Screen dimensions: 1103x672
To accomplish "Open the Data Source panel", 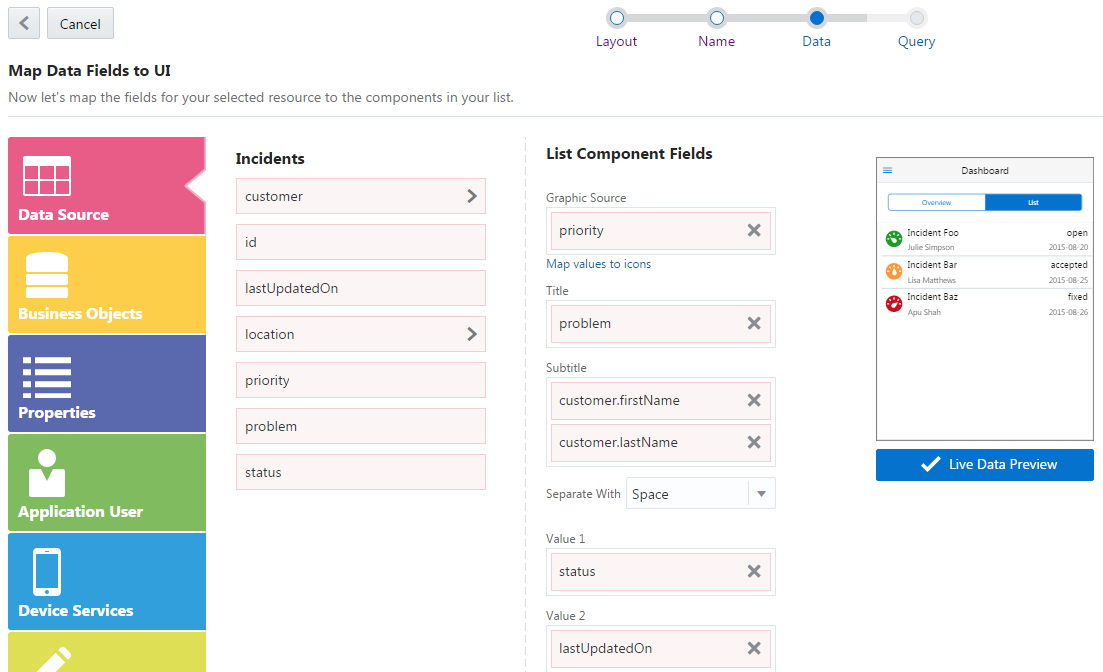I will point(106,185).
